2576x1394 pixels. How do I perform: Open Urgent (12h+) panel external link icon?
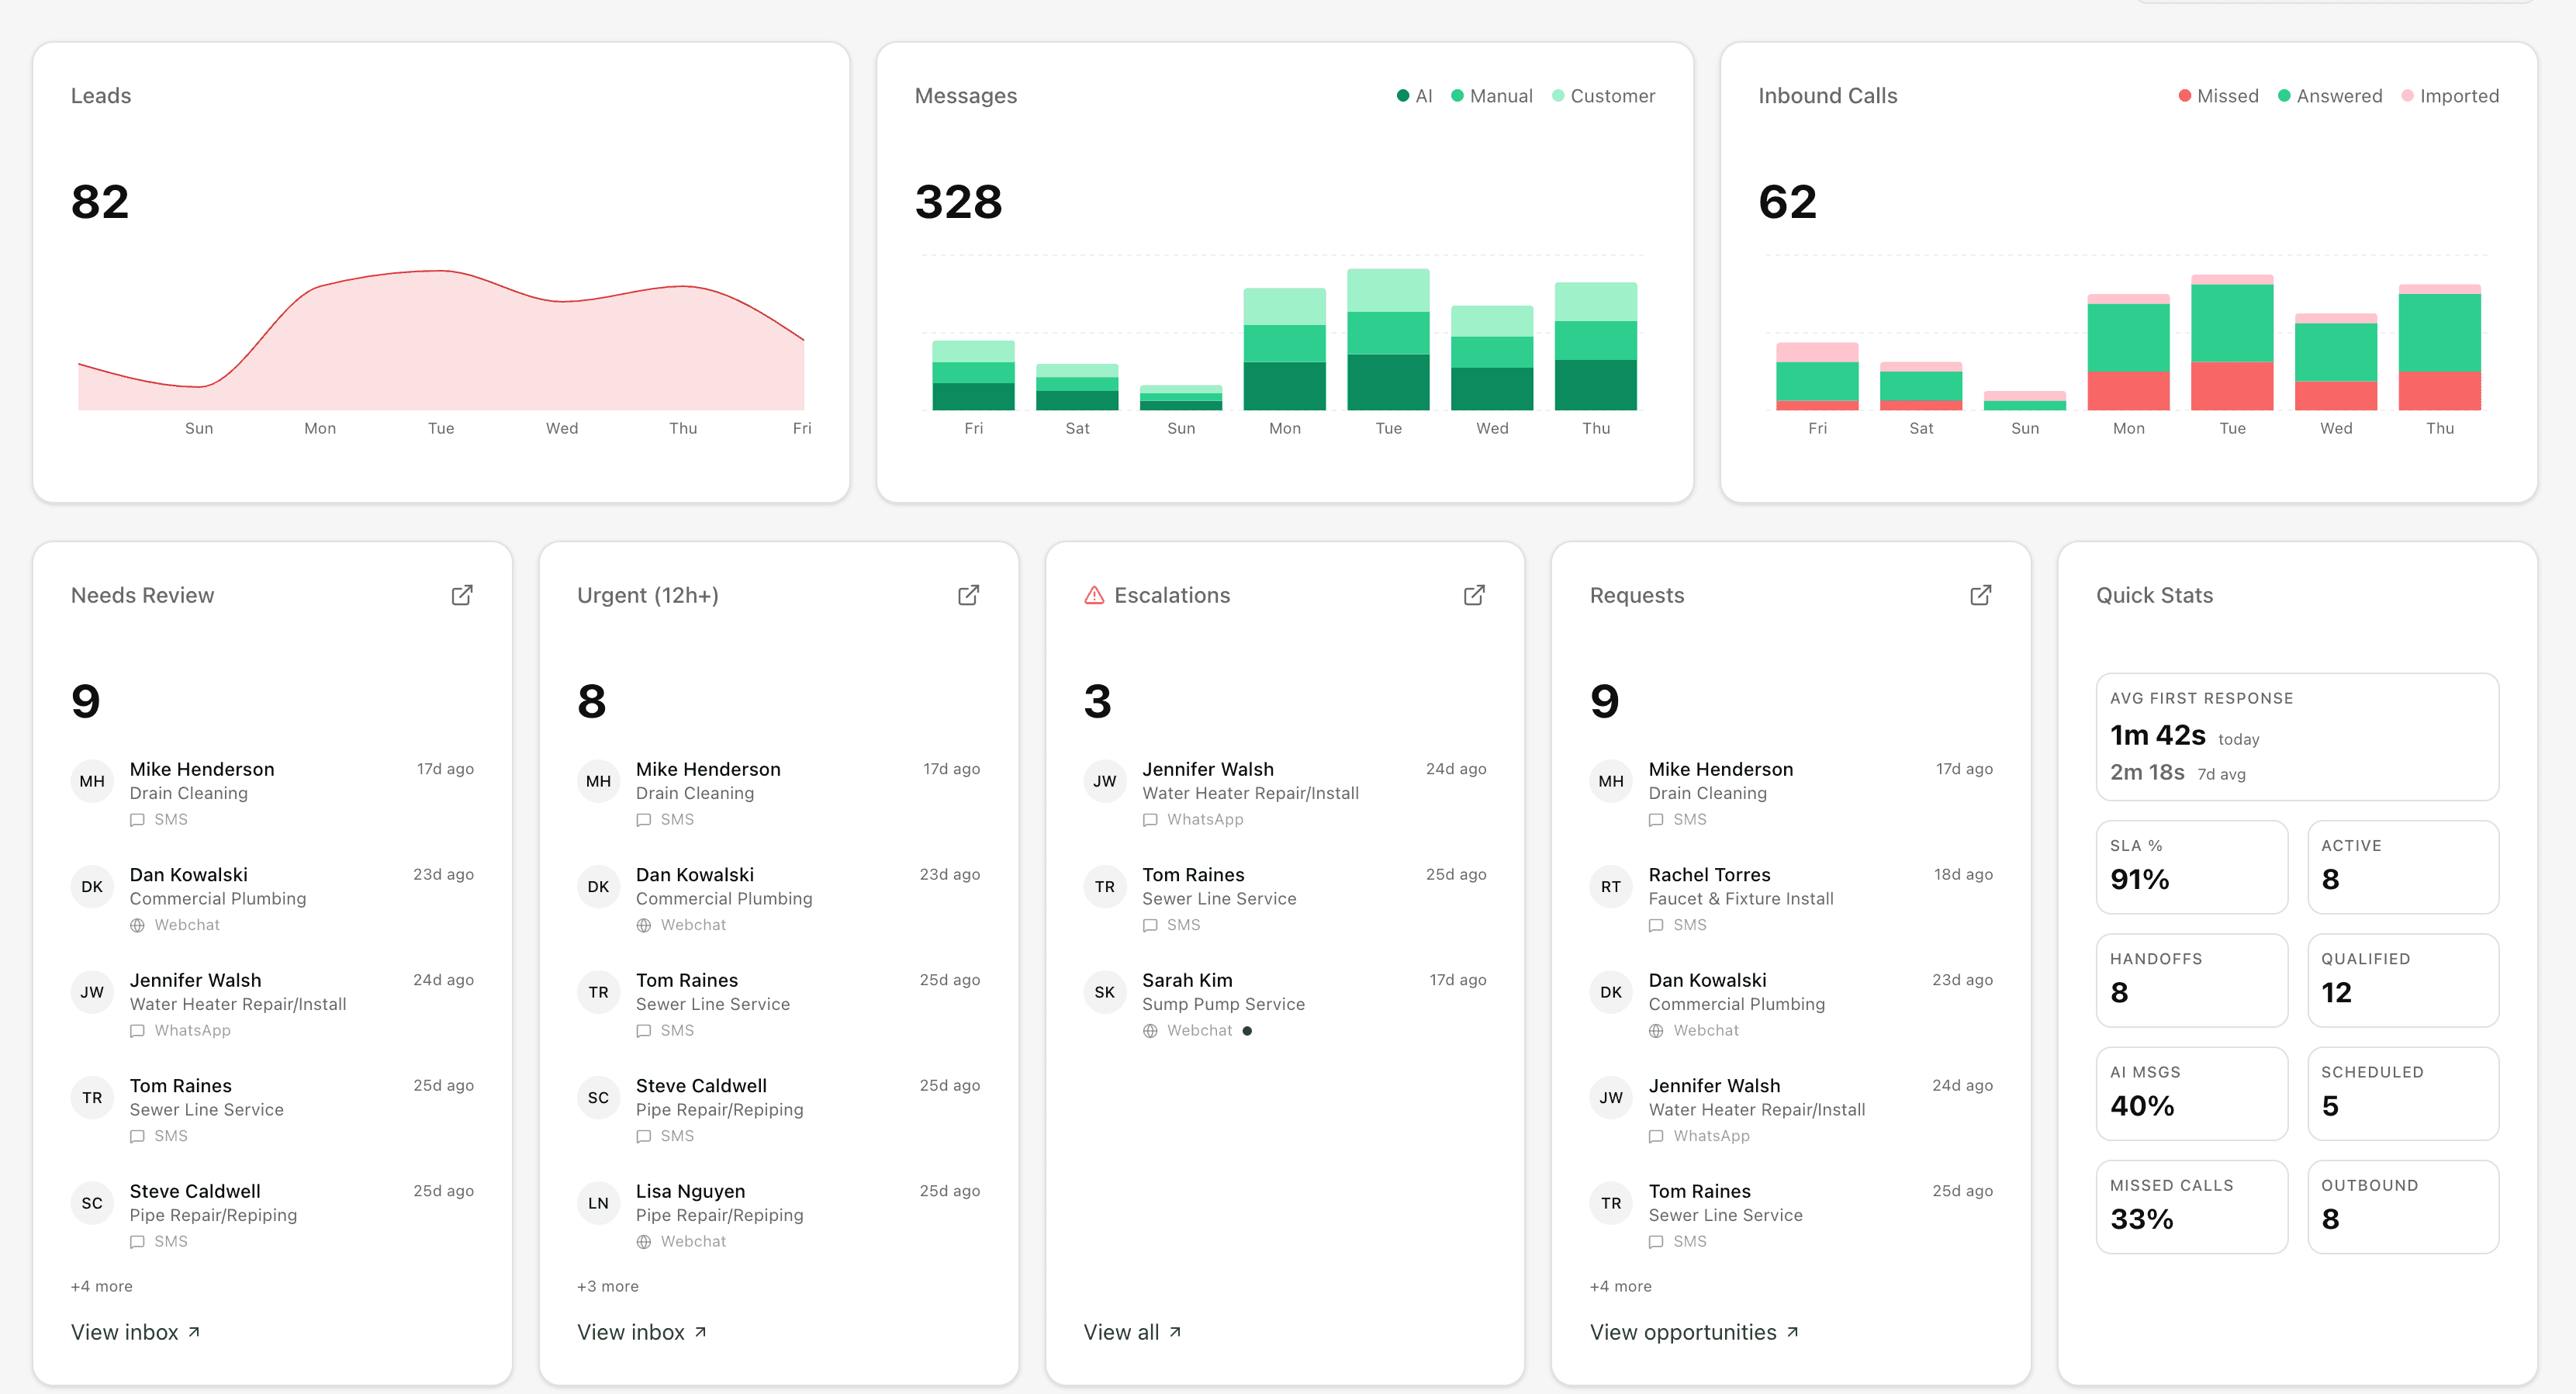[x=967, y=595]
